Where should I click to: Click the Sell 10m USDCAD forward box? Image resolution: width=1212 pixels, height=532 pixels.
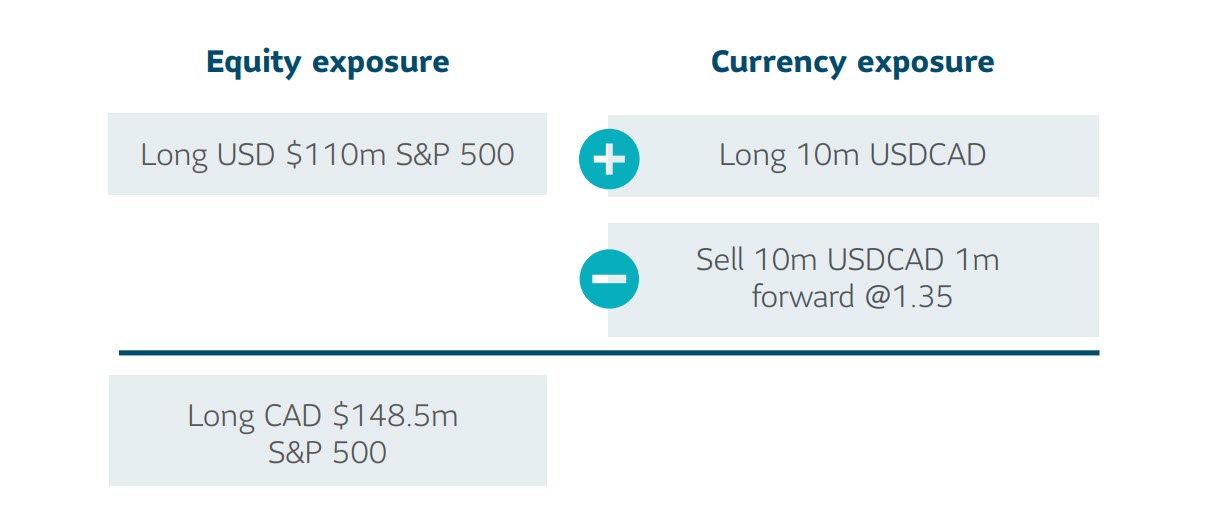[x=853, y=279]
